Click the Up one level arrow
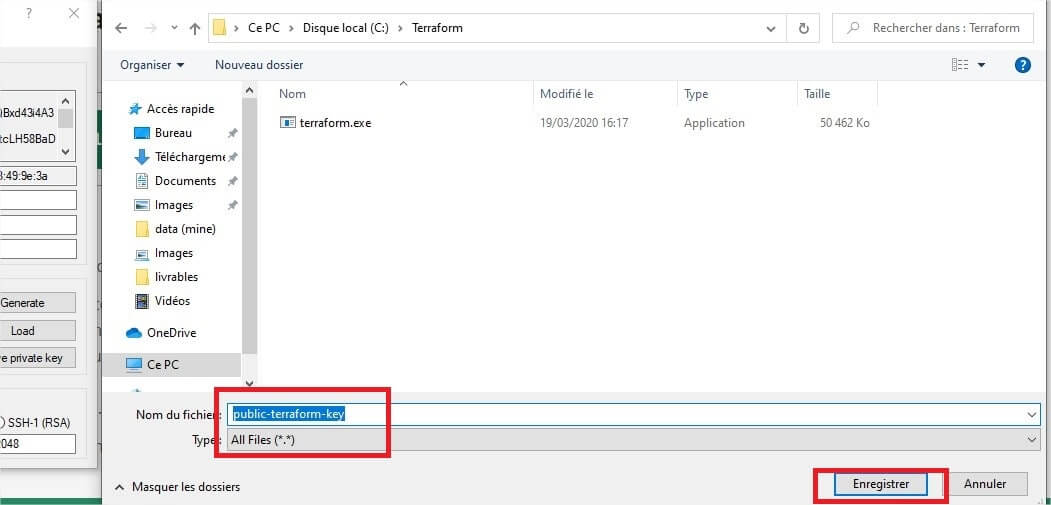 click(x=192, y=28)
